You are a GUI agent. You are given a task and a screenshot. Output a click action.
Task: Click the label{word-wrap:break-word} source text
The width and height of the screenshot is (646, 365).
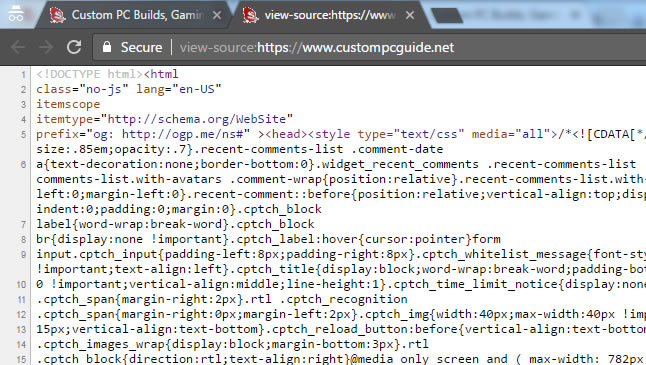click(132, 224)
